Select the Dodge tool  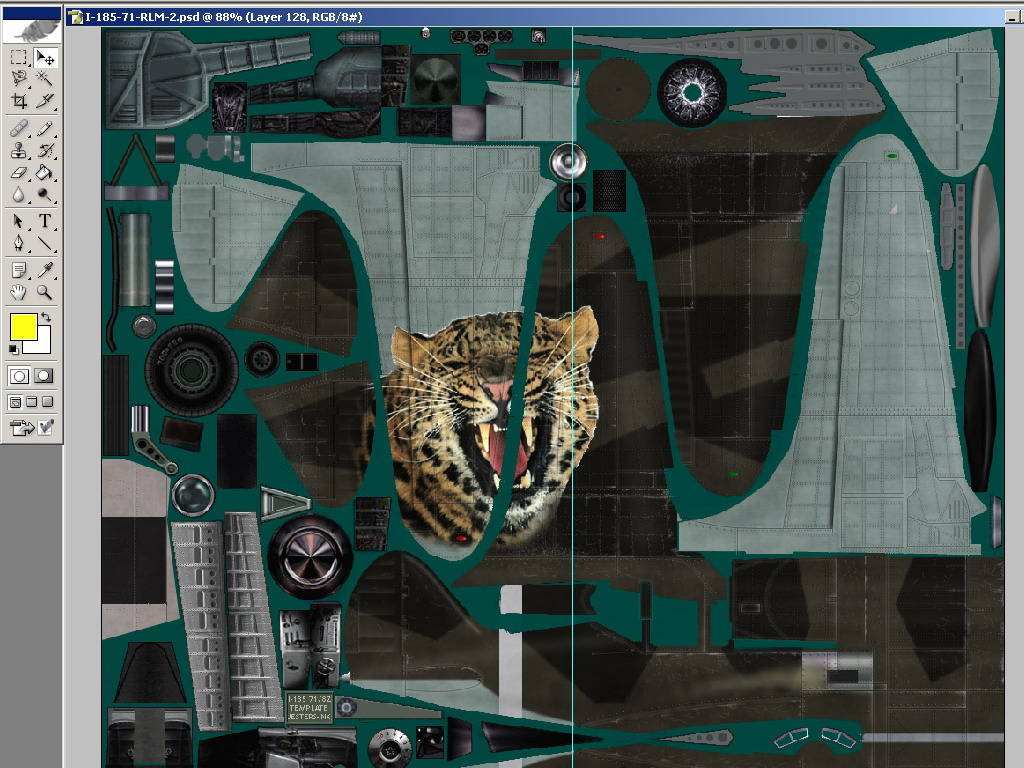[x=44, y=194]
